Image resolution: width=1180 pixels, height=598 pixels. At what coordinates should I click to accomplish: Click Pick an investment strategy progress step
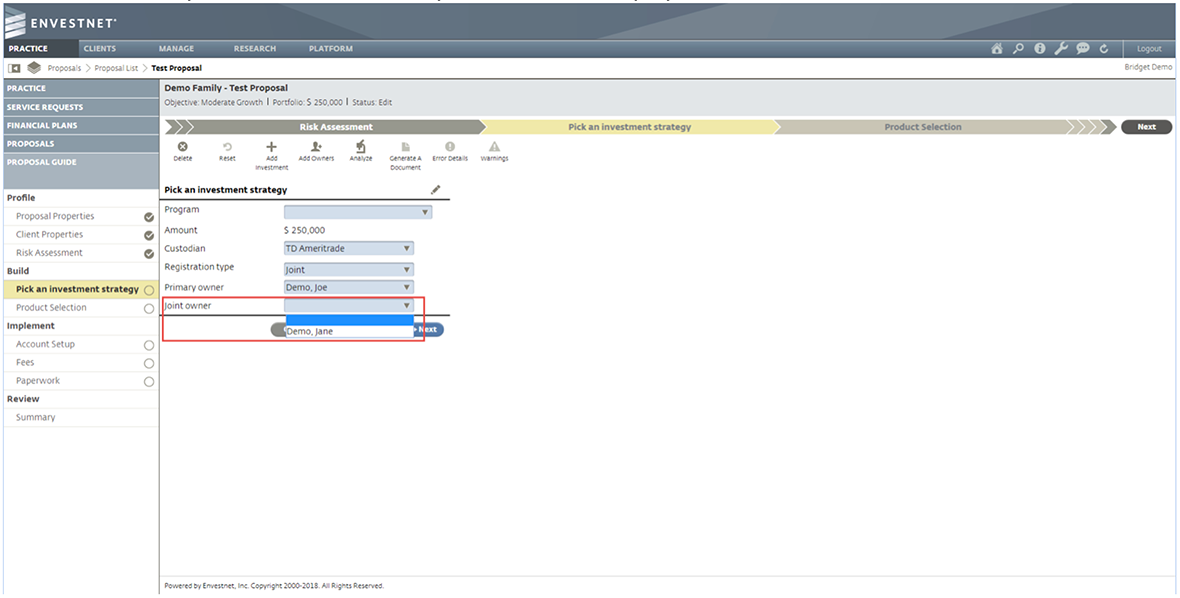point(629,127)
